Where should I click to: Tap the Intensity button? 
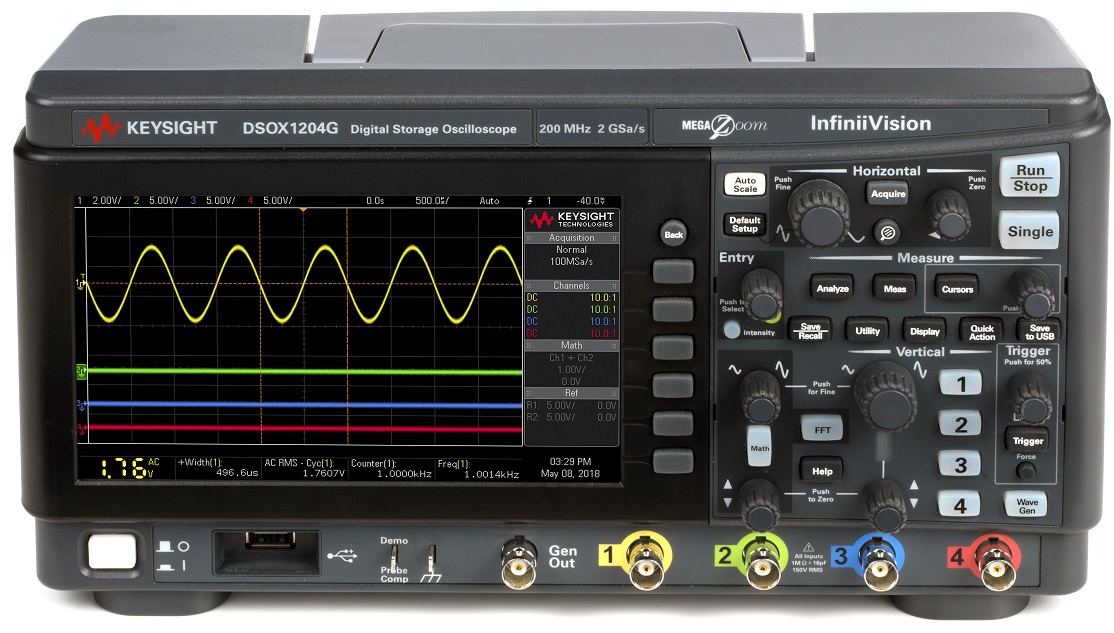point(731,330)
